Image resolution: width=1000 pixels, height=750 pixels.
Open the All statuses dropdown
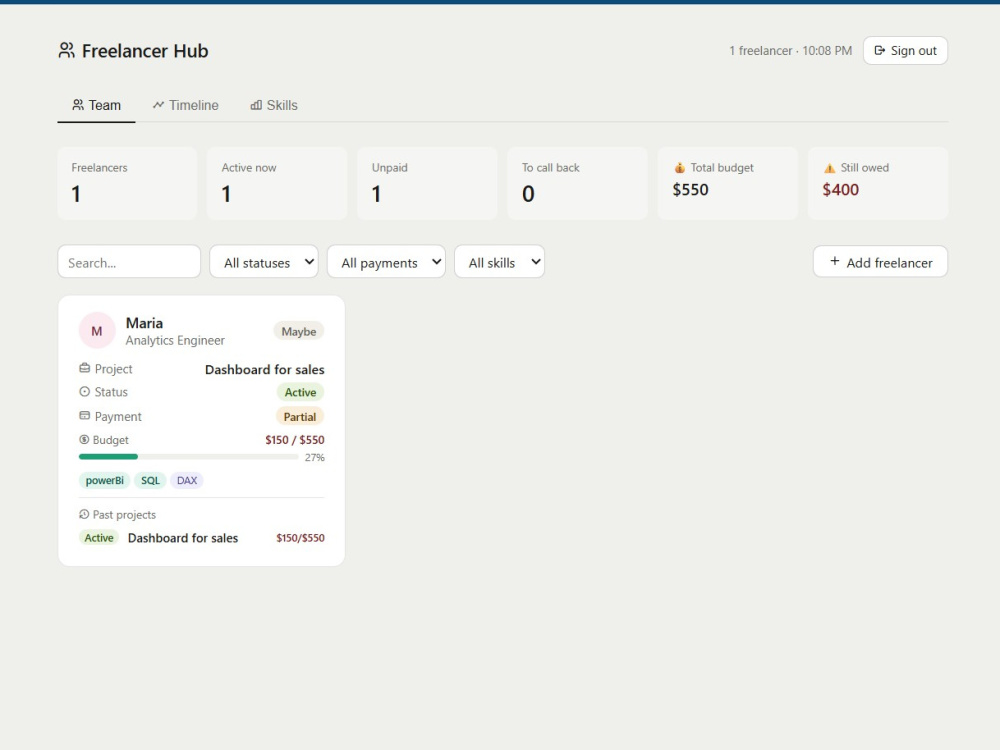[x=264, y=262]
